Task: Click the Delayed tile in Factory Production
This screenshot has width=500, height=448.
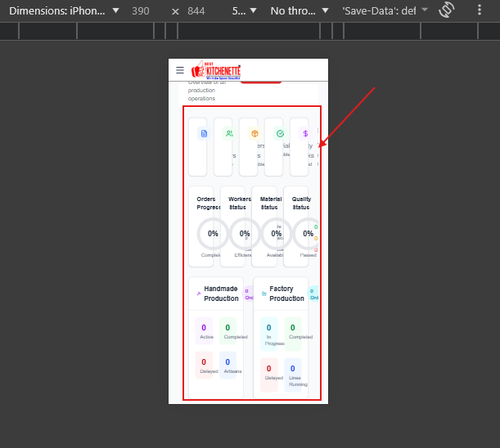Action: [x=269, y=375]
